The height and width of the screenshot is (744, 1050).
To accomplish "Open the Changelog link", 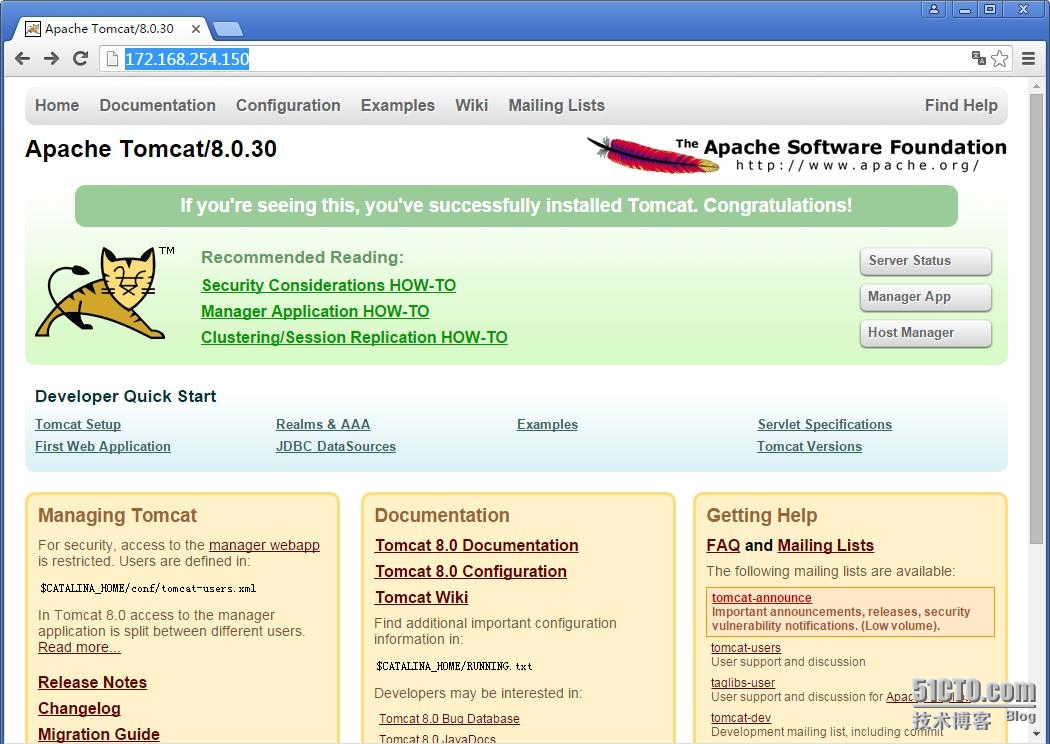I will tap(79, 709).
